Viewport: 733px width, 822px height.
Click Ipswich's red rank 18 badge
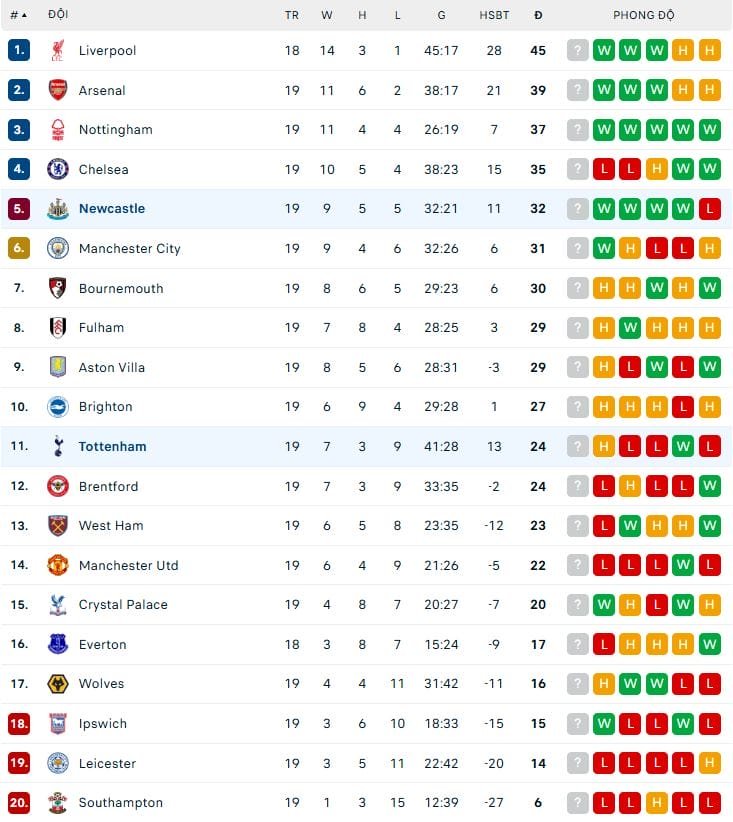(19, 724)
